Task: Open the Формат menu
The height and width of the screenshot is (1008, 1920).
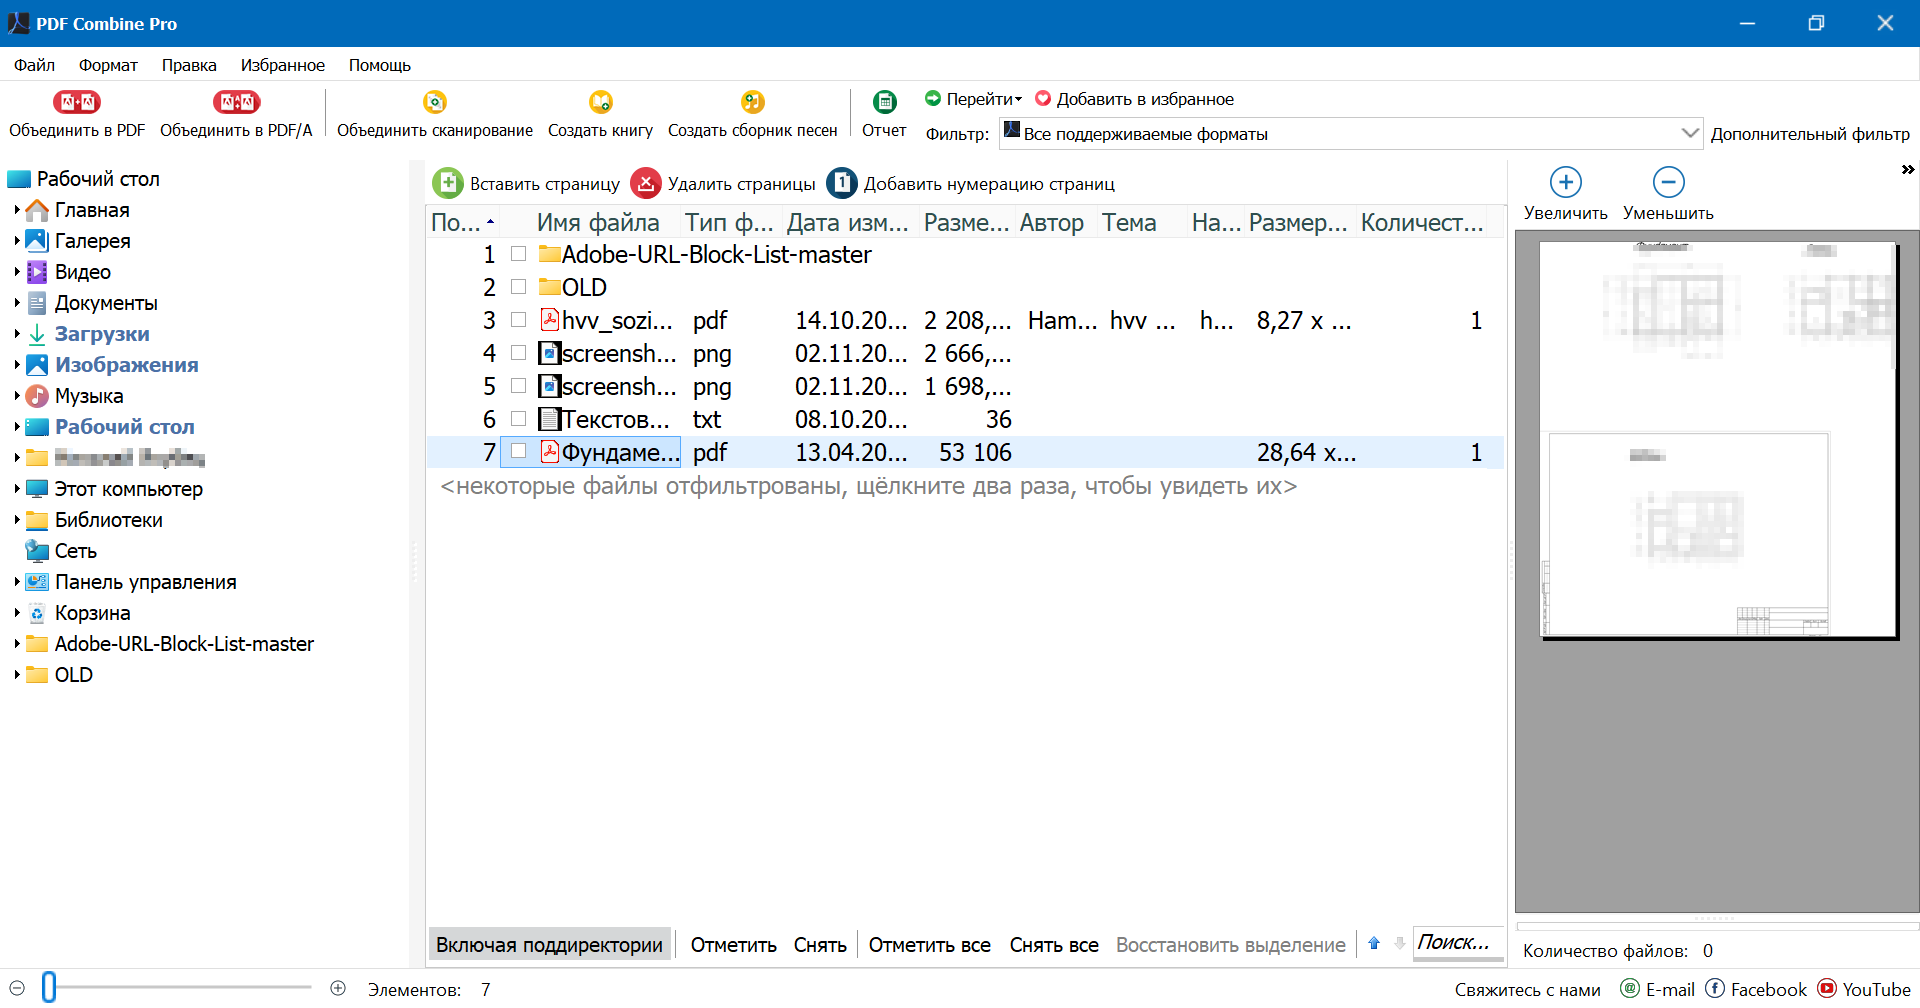Action: click(108, 65)
